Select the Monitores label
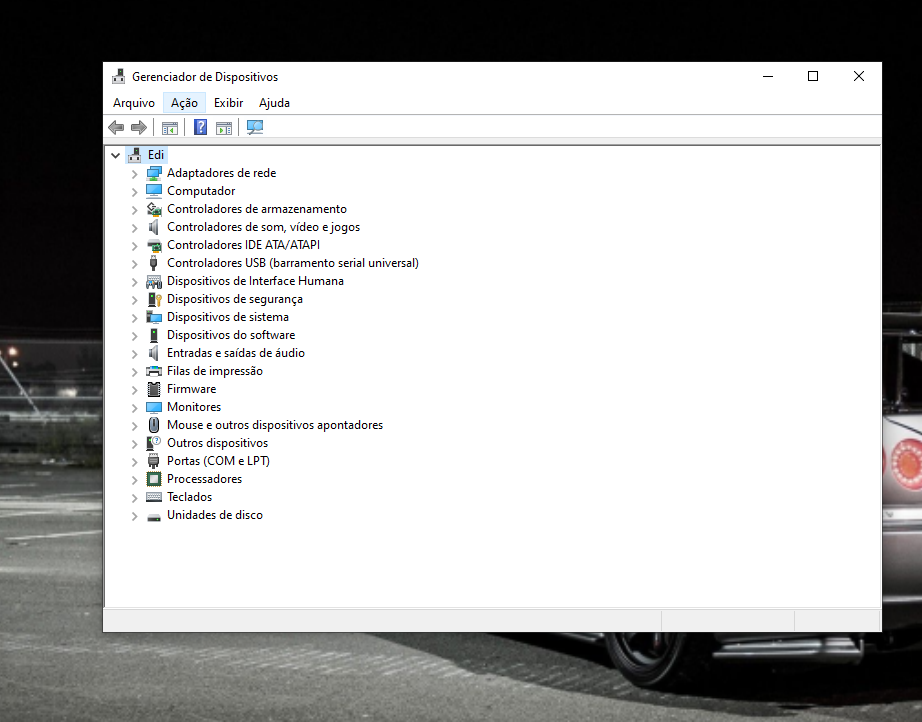Viewport: 922px width, 722px height. pyautogui.click(x=194, y=407)
